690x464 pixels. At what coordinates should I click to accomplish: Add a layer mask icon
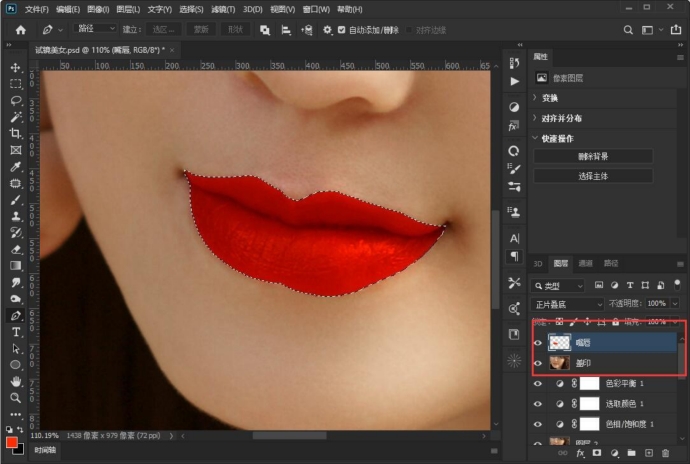tap(597, 453)
